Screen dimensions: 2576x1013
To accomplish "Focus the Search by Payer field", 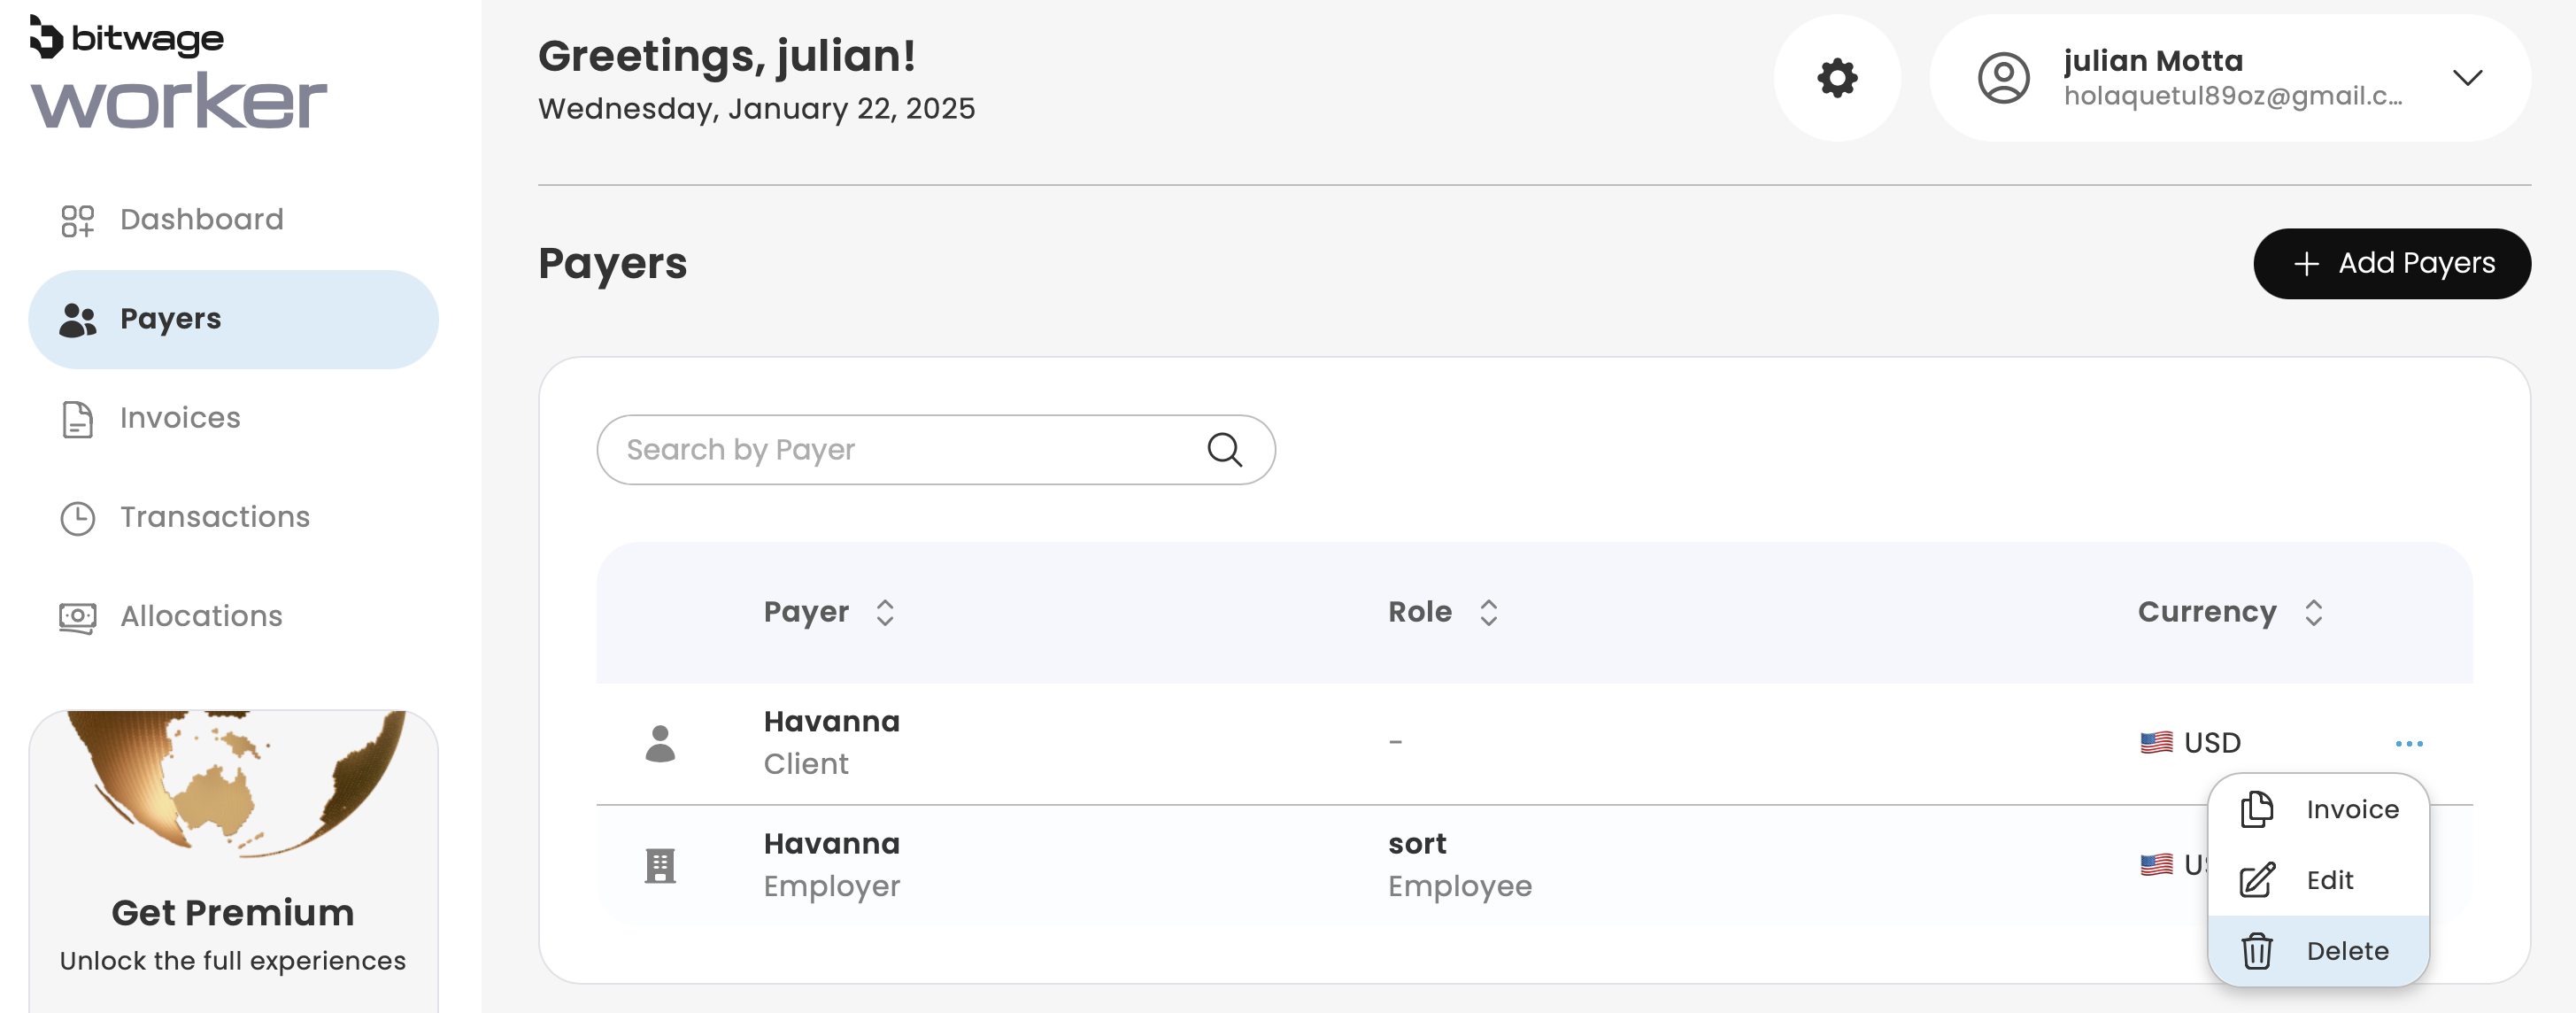I will (x=900, y=450).
